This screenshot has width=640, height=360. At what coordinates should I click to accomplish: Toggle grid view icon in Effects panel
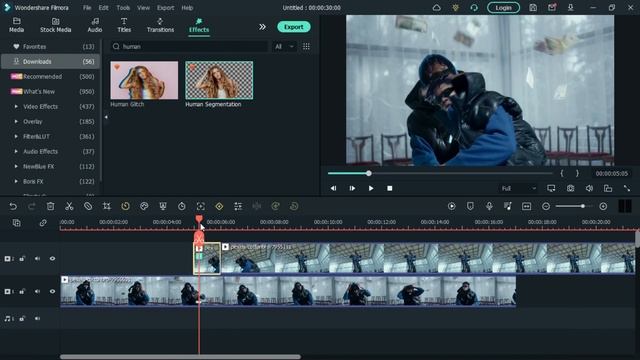(306, 47)
